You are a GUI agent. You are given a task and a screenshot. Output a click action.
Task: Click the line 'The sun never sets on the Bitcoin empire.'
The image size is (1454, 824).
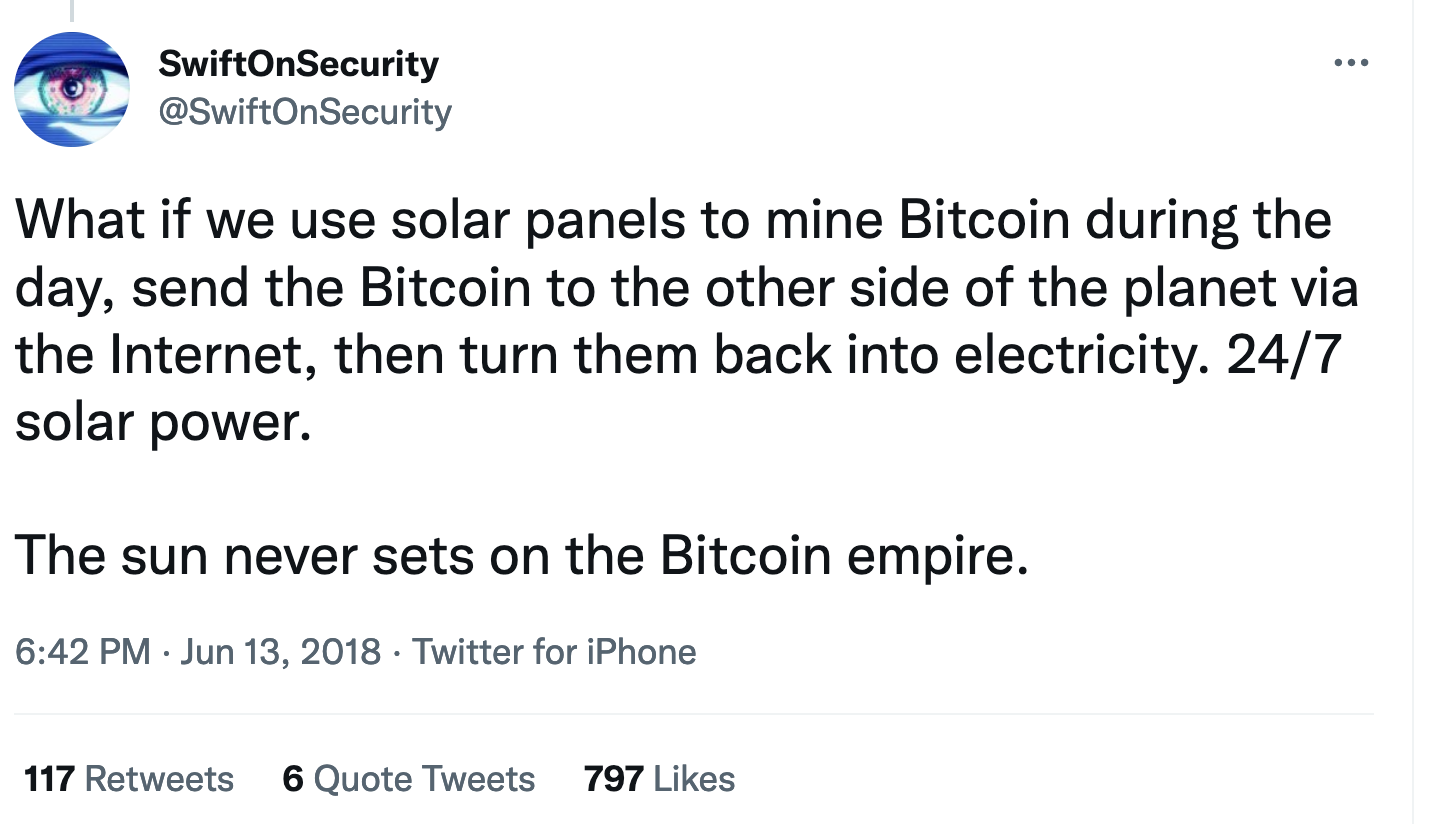coord(521,555)
